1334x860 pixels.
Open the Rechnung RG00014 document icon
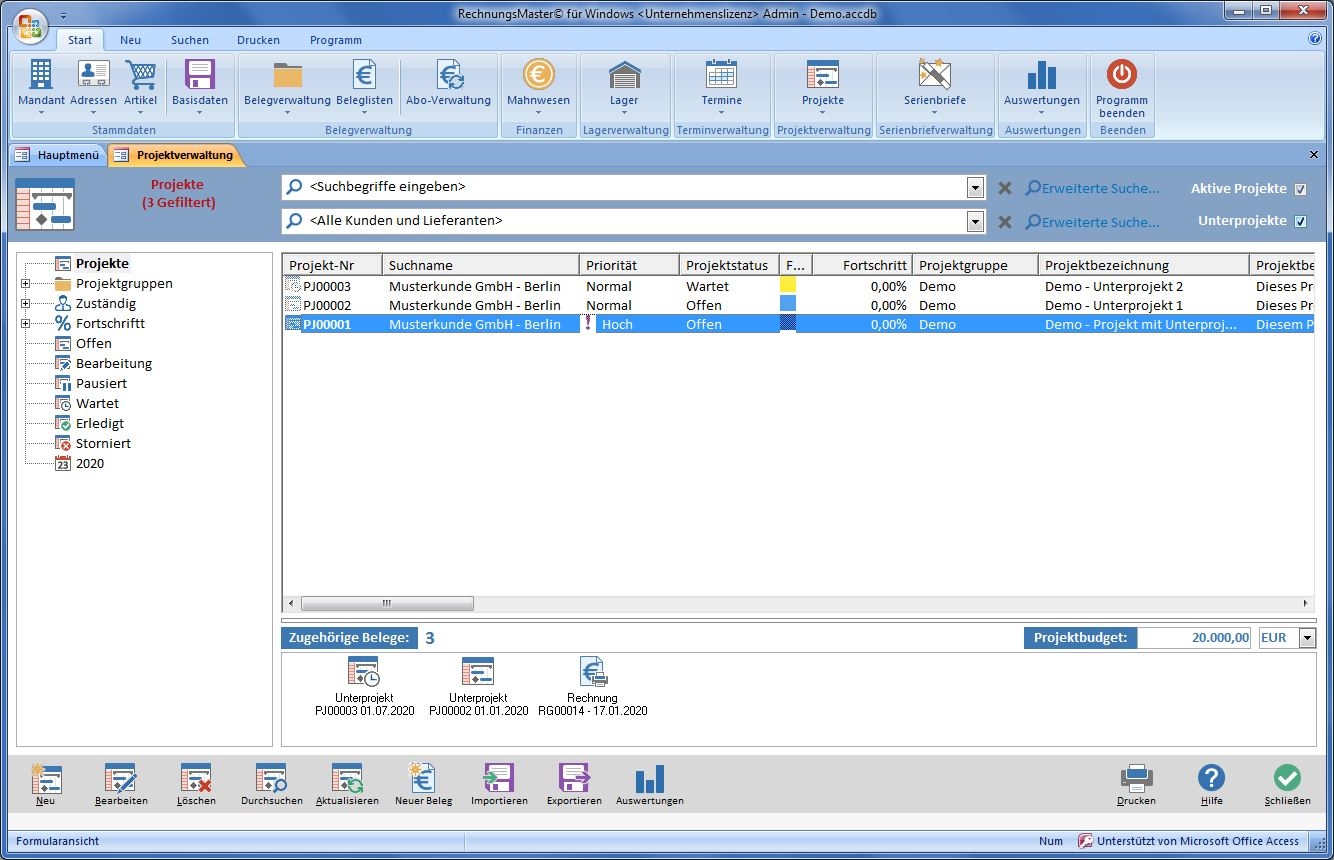click(x=593, y=673)
